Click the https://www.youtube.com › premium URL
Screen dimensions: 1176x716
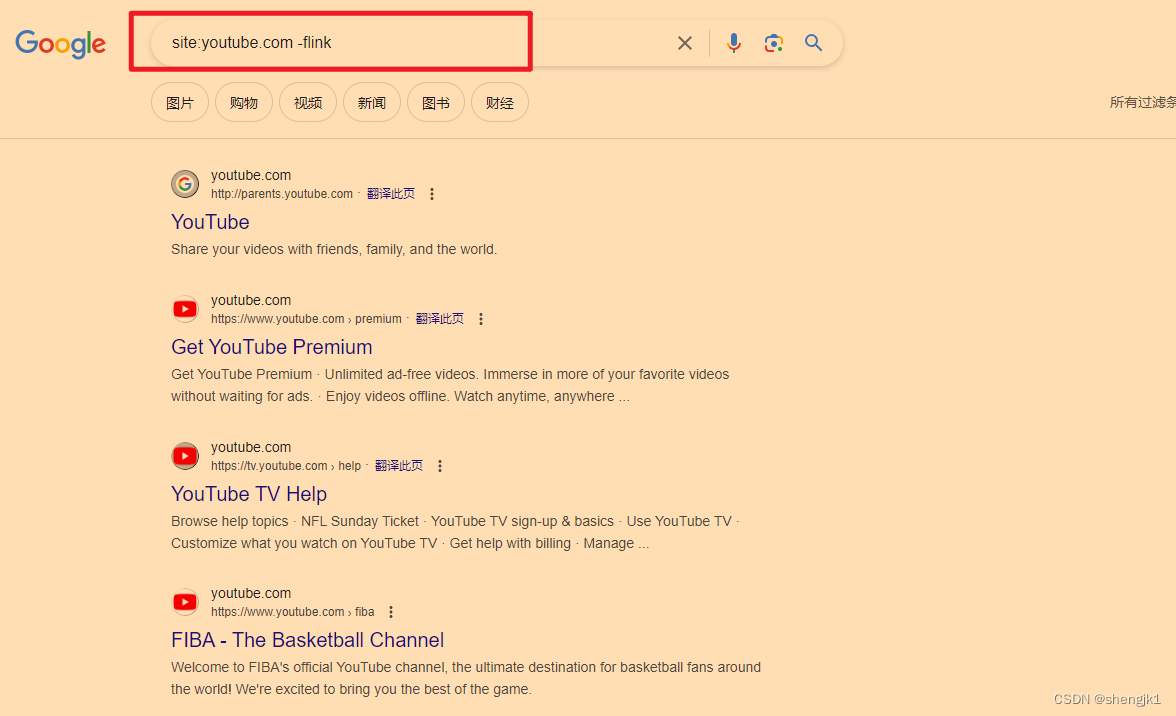pos(306,319)
